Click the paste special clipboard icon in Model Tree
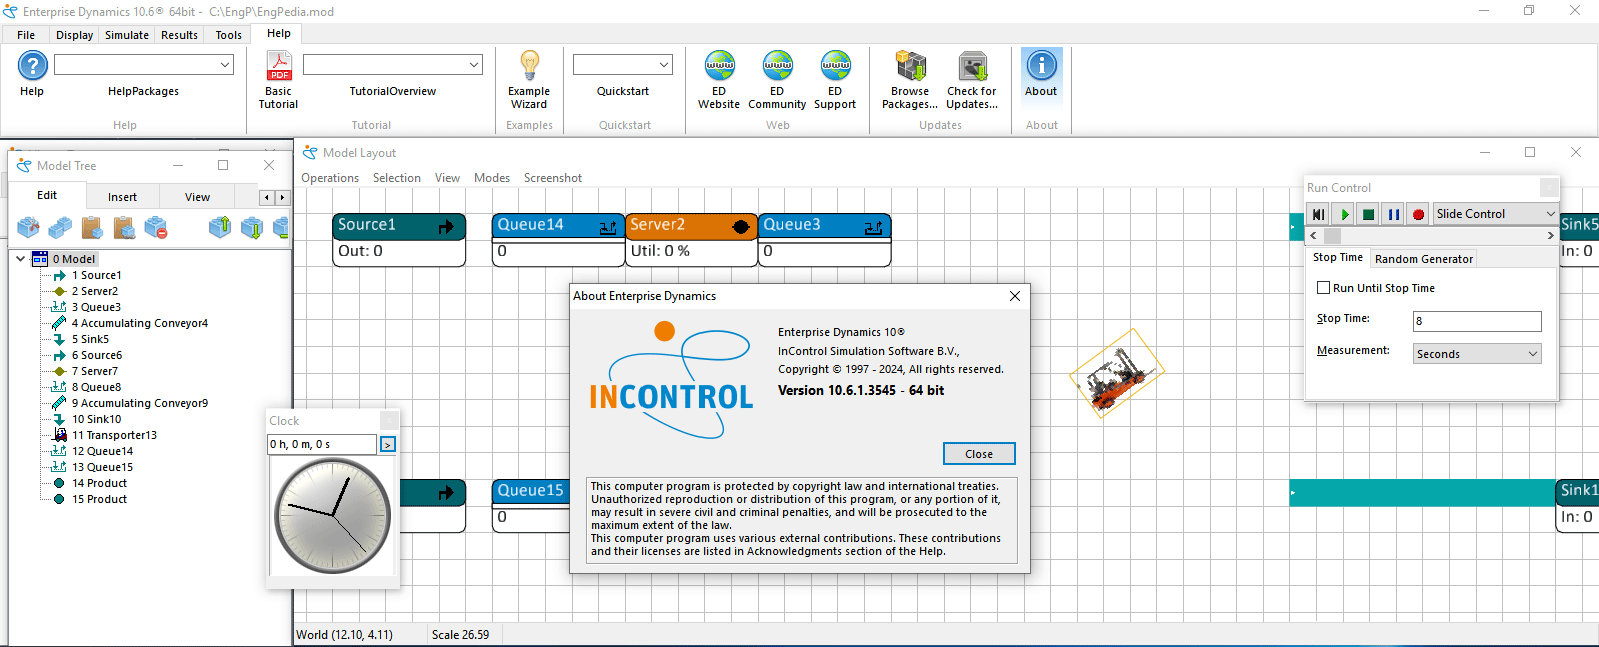1599x647 pixels. pos(124,228)
